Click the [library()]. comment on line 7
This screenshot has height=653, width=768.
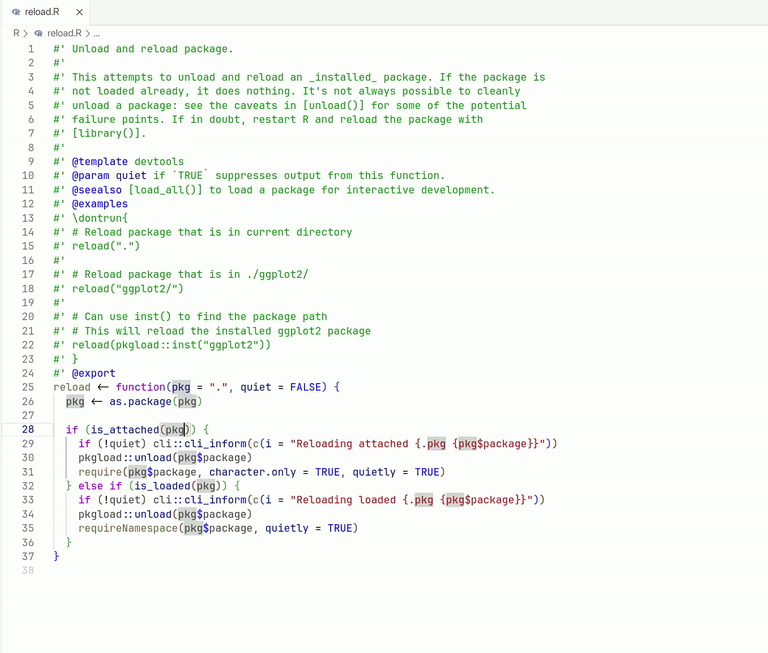(x=109, y=133)
